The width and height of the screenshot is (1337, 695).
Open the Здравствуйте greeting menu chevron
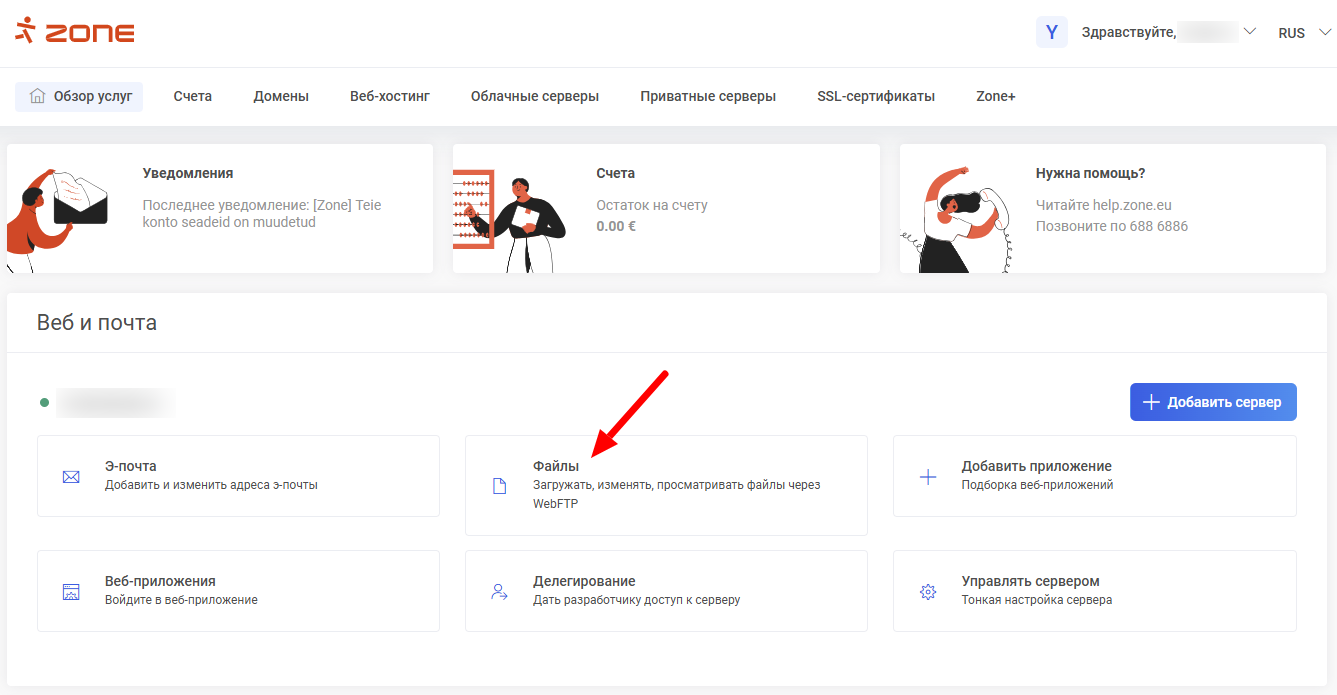[x=1249, y=31]
